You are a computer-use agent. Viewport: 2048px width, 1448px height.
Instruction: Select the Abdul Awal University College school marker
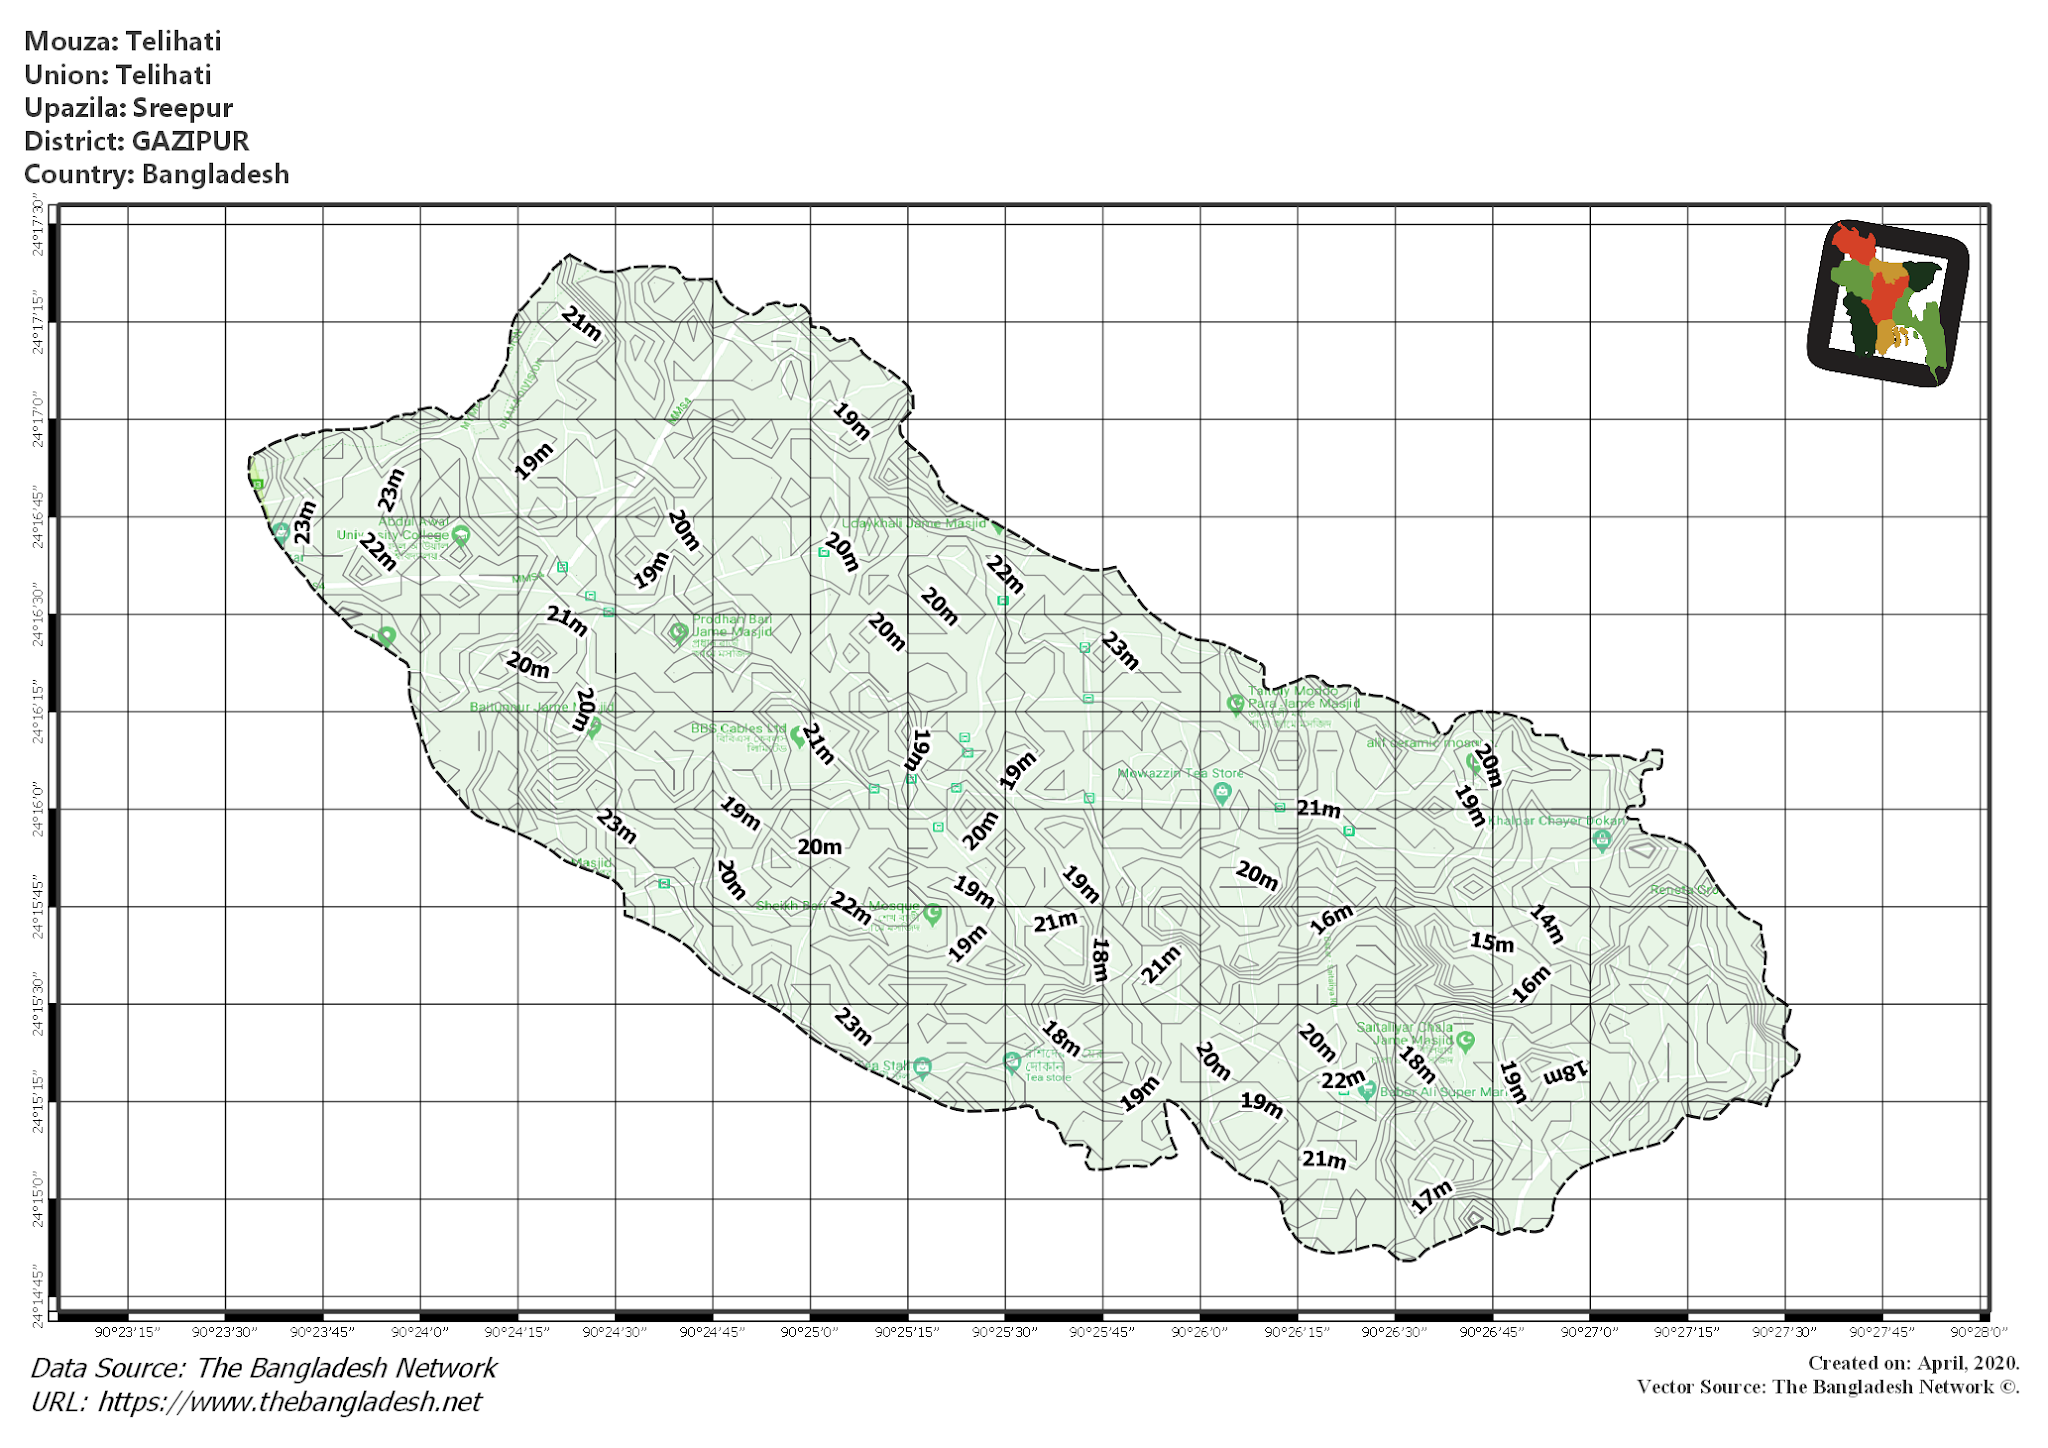(x=460, y=533)
